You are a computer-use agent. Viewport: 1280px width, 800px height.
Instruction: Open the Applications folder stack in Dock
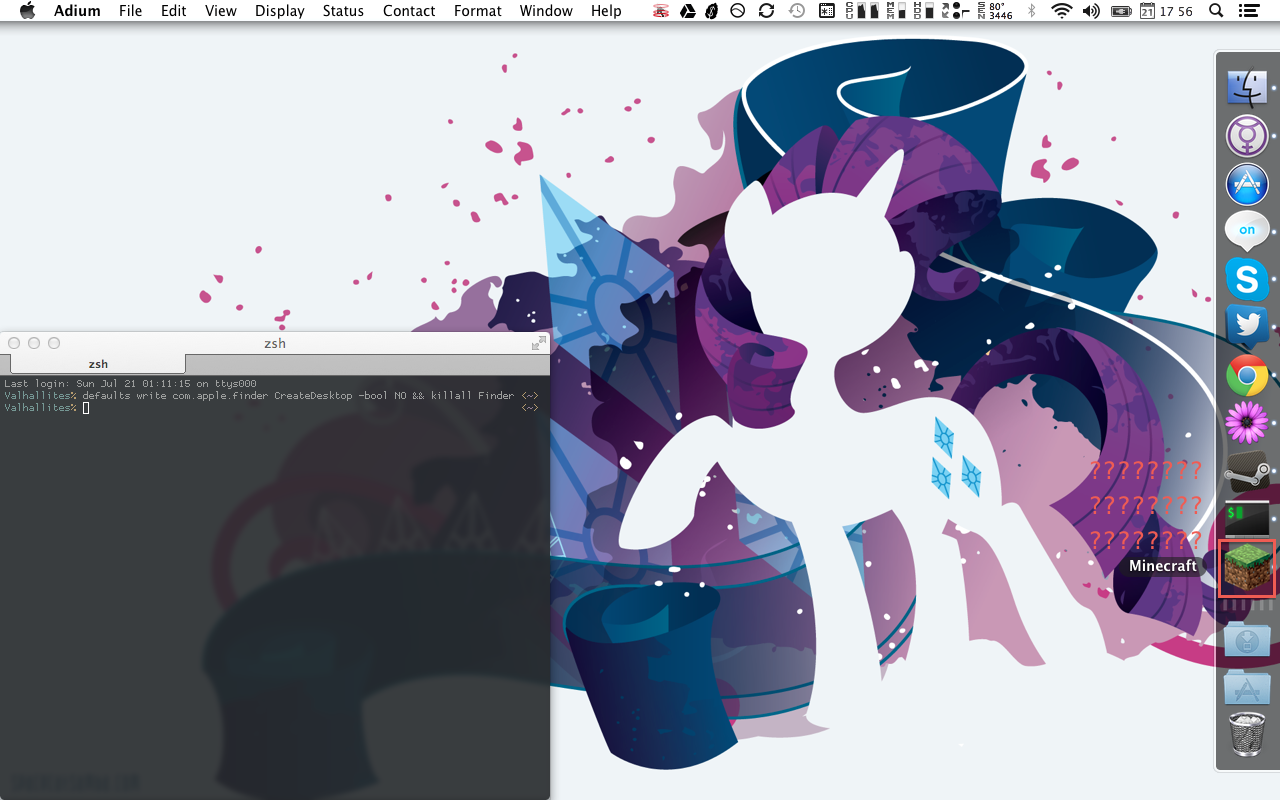tap(1247, 688)
